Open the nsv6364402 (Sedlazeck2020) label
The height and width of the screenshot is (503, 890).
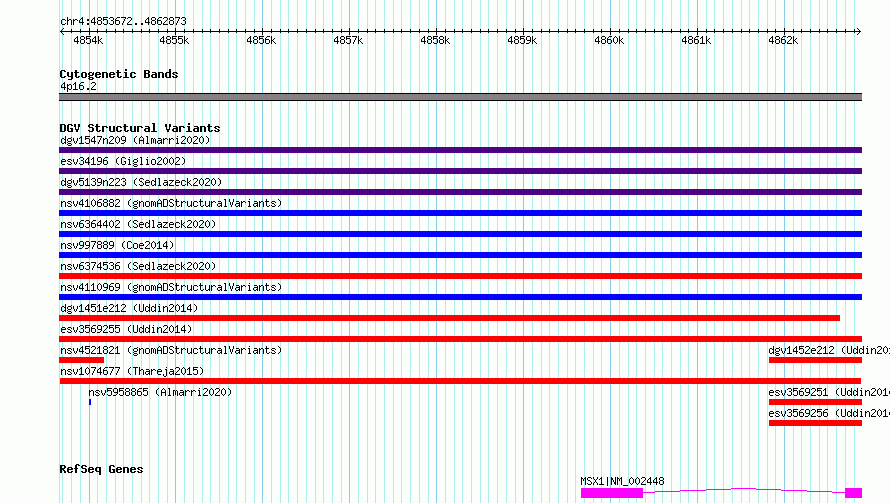click(x=138, y=224)
